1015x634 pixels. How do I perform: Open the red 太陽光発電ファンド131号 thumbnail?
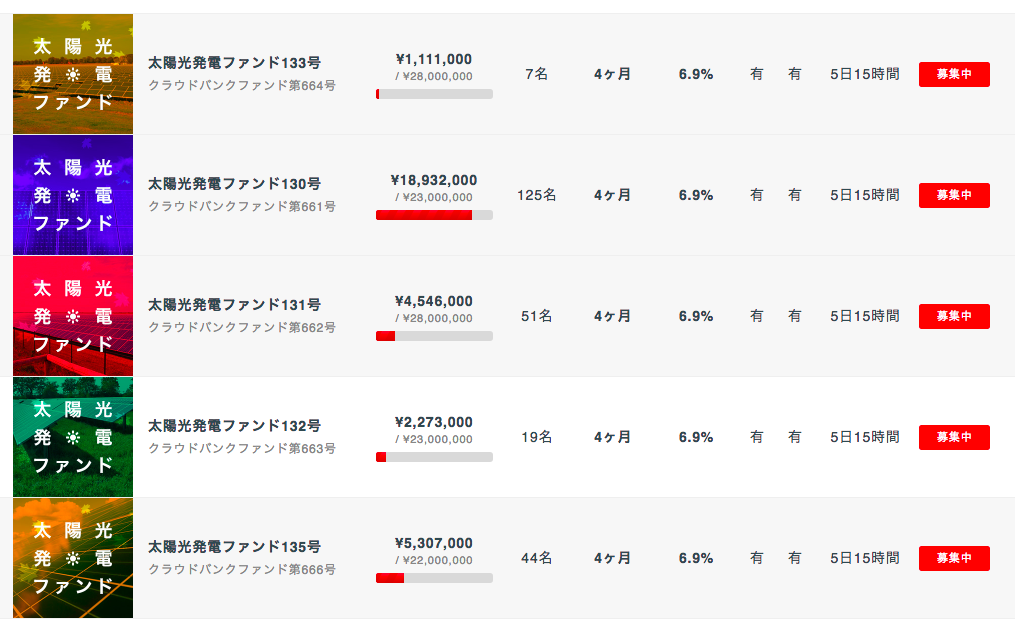pyautogui.click(x=73, y=316)
